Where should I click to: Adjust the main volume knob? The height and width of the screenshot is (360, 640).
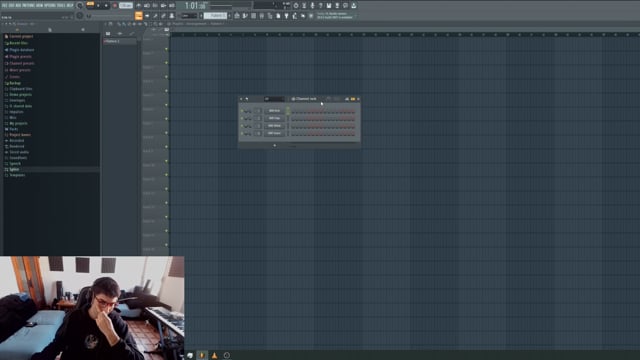(80, 6)
